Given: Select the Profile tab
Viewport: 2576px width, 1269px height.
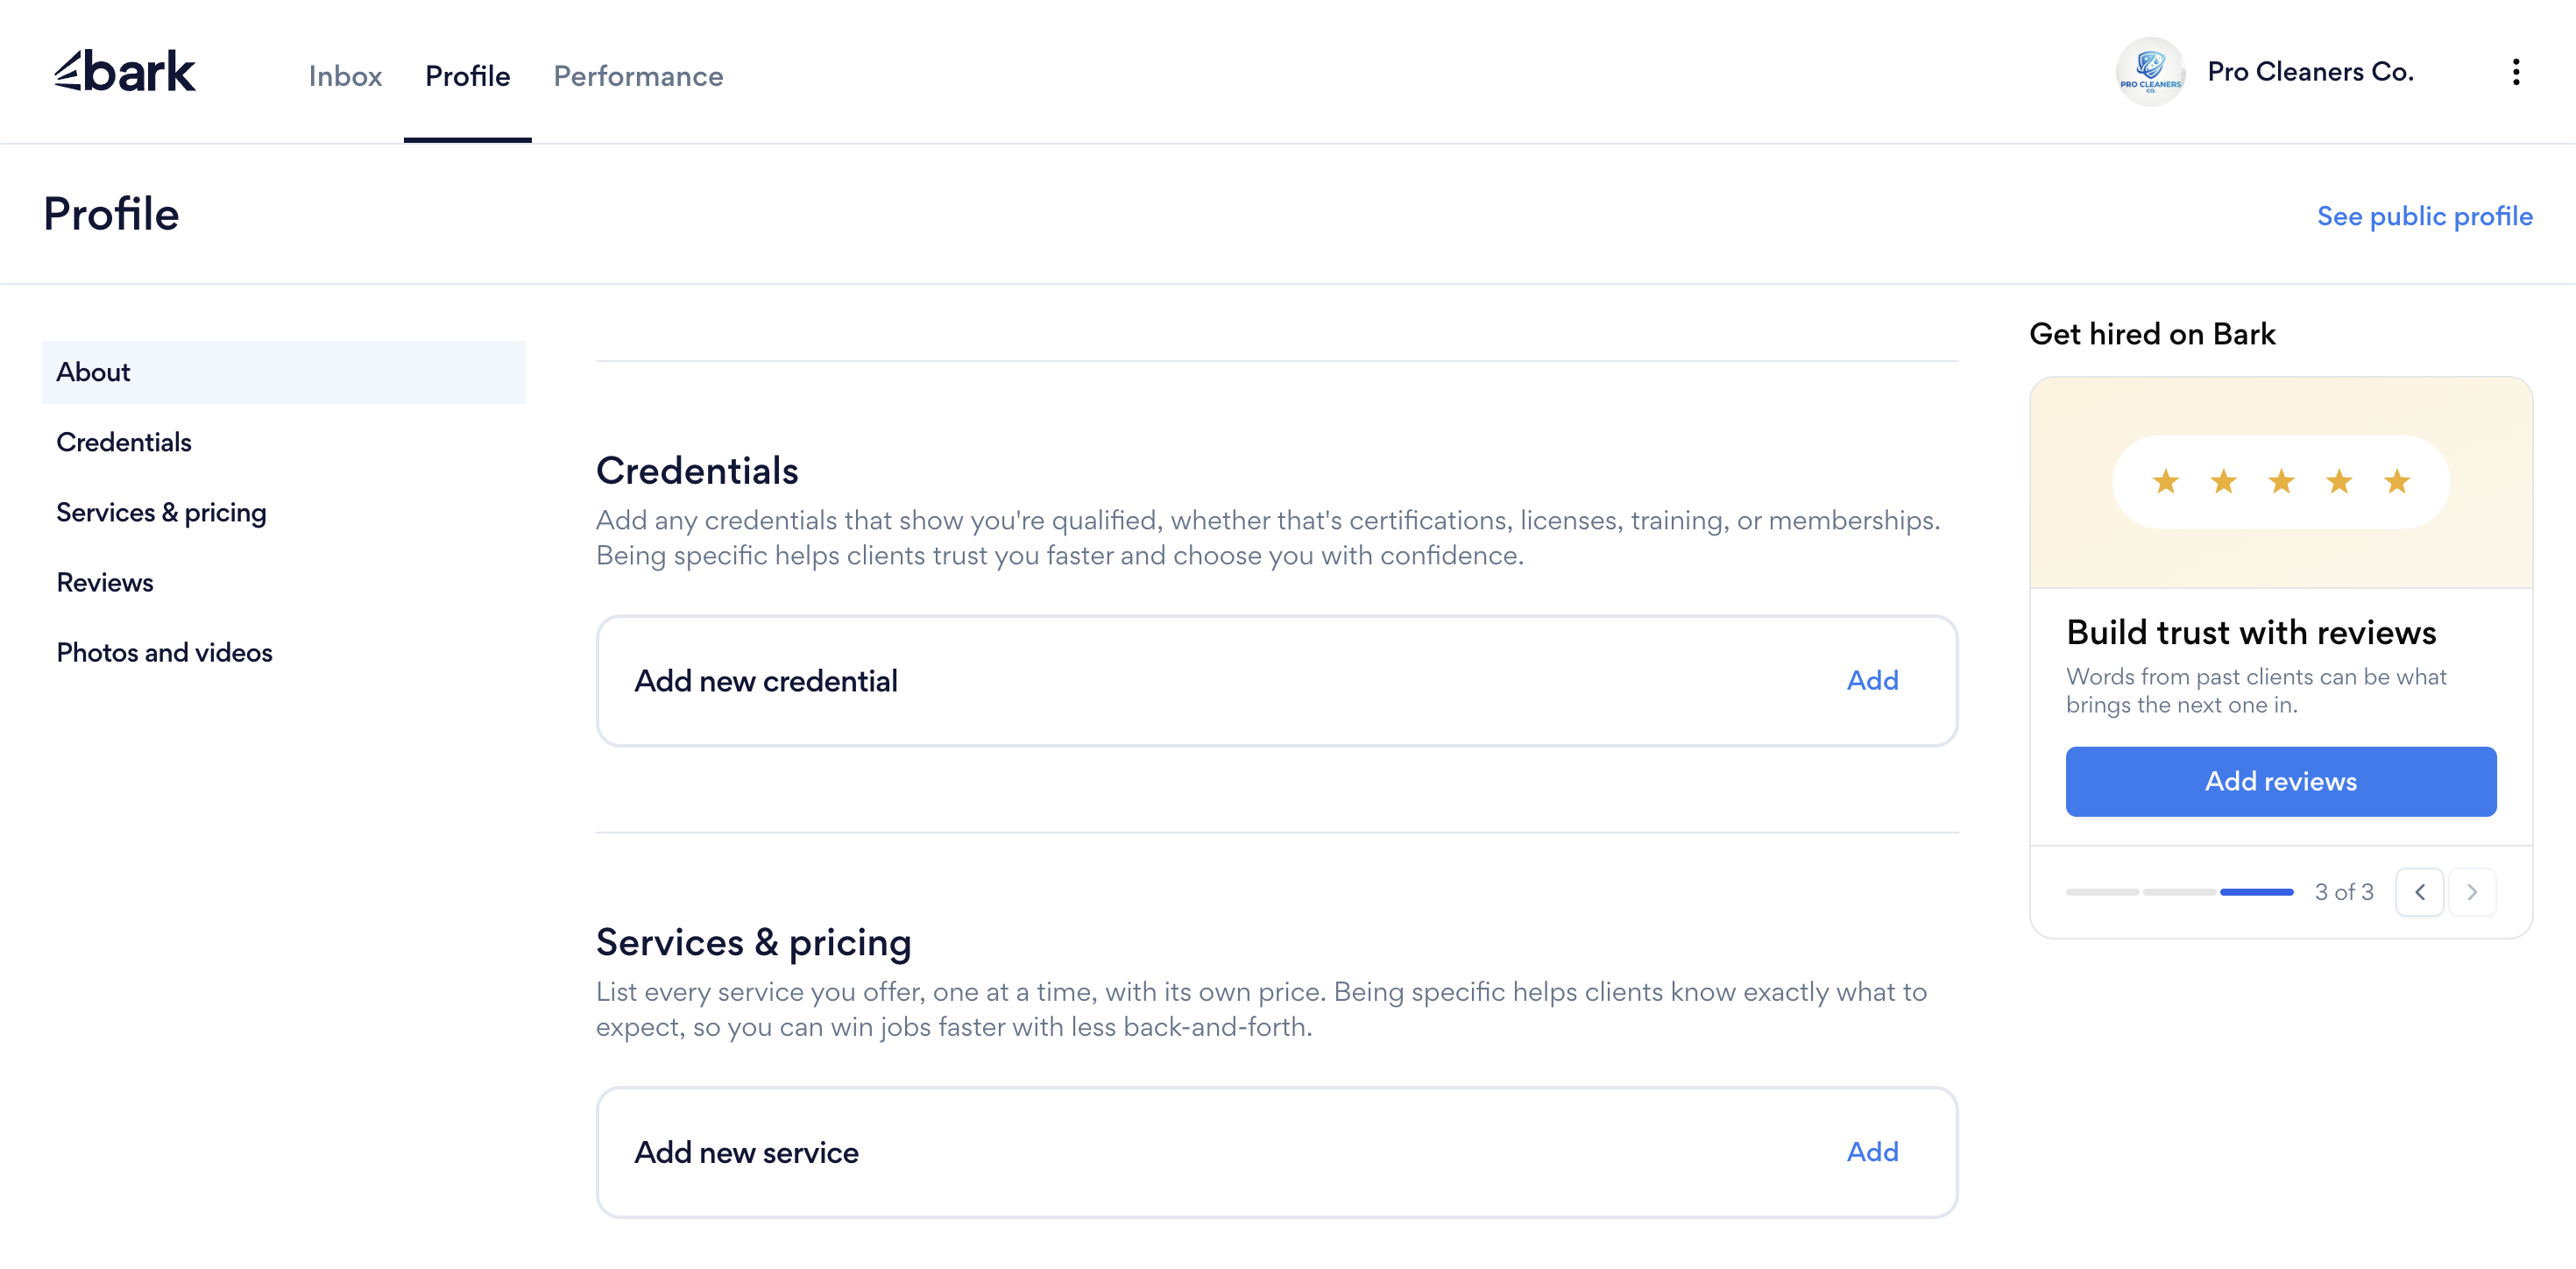Looking at the screenshot, I should point(468,76).
